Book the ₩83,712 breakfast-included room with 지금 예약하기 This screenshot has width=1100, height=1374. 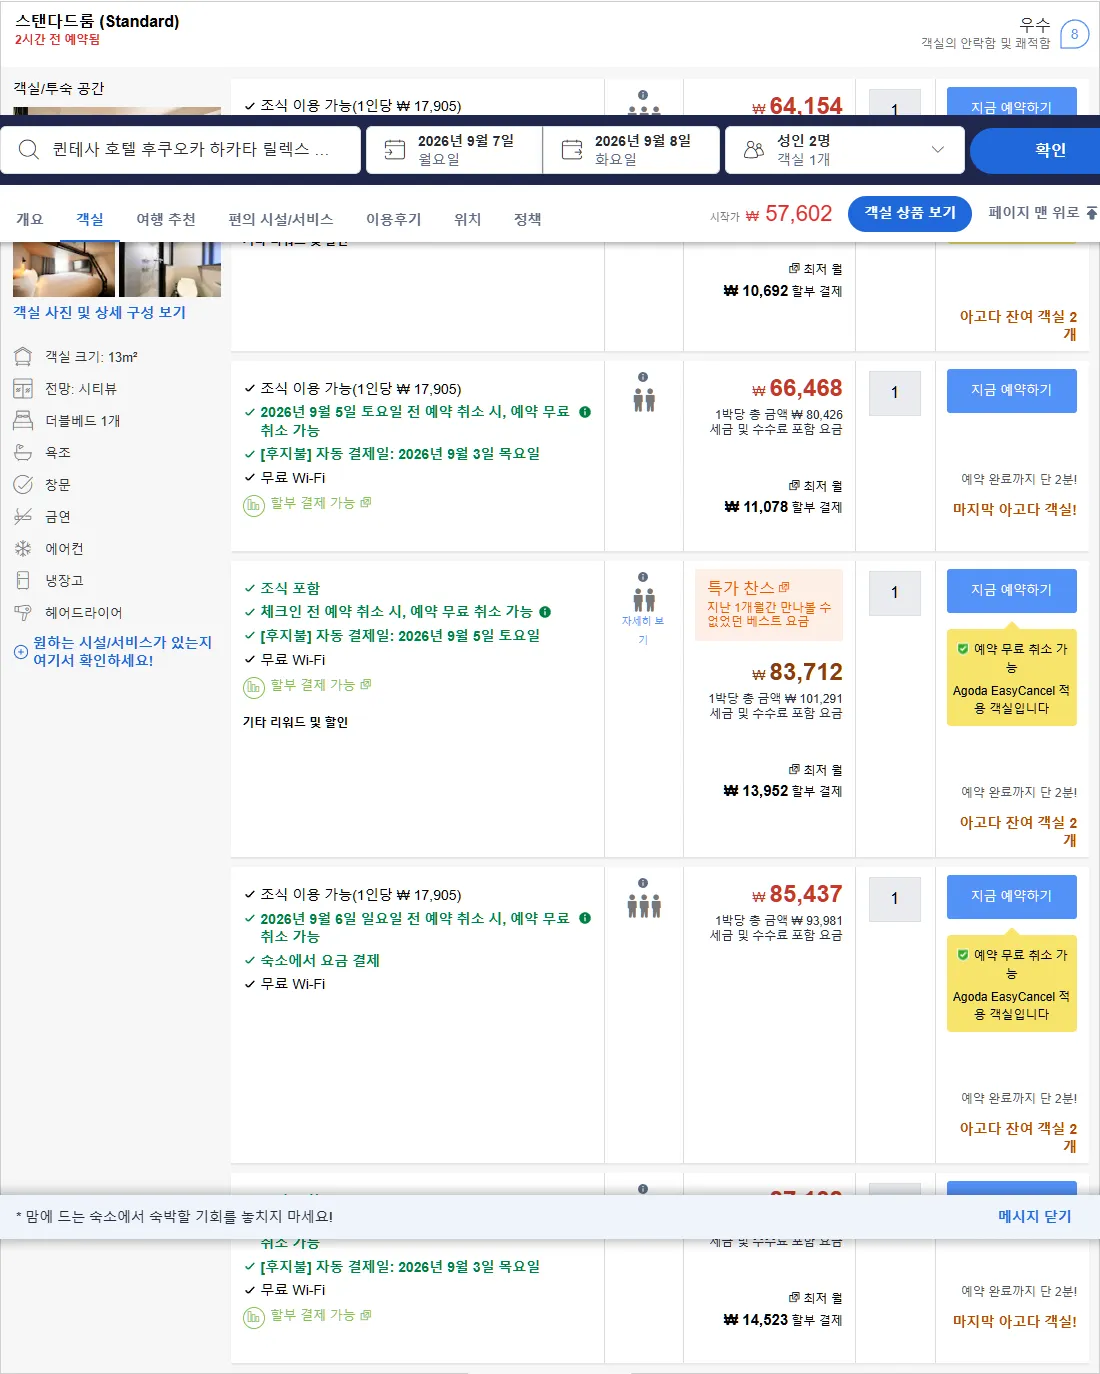(1012, 590)
